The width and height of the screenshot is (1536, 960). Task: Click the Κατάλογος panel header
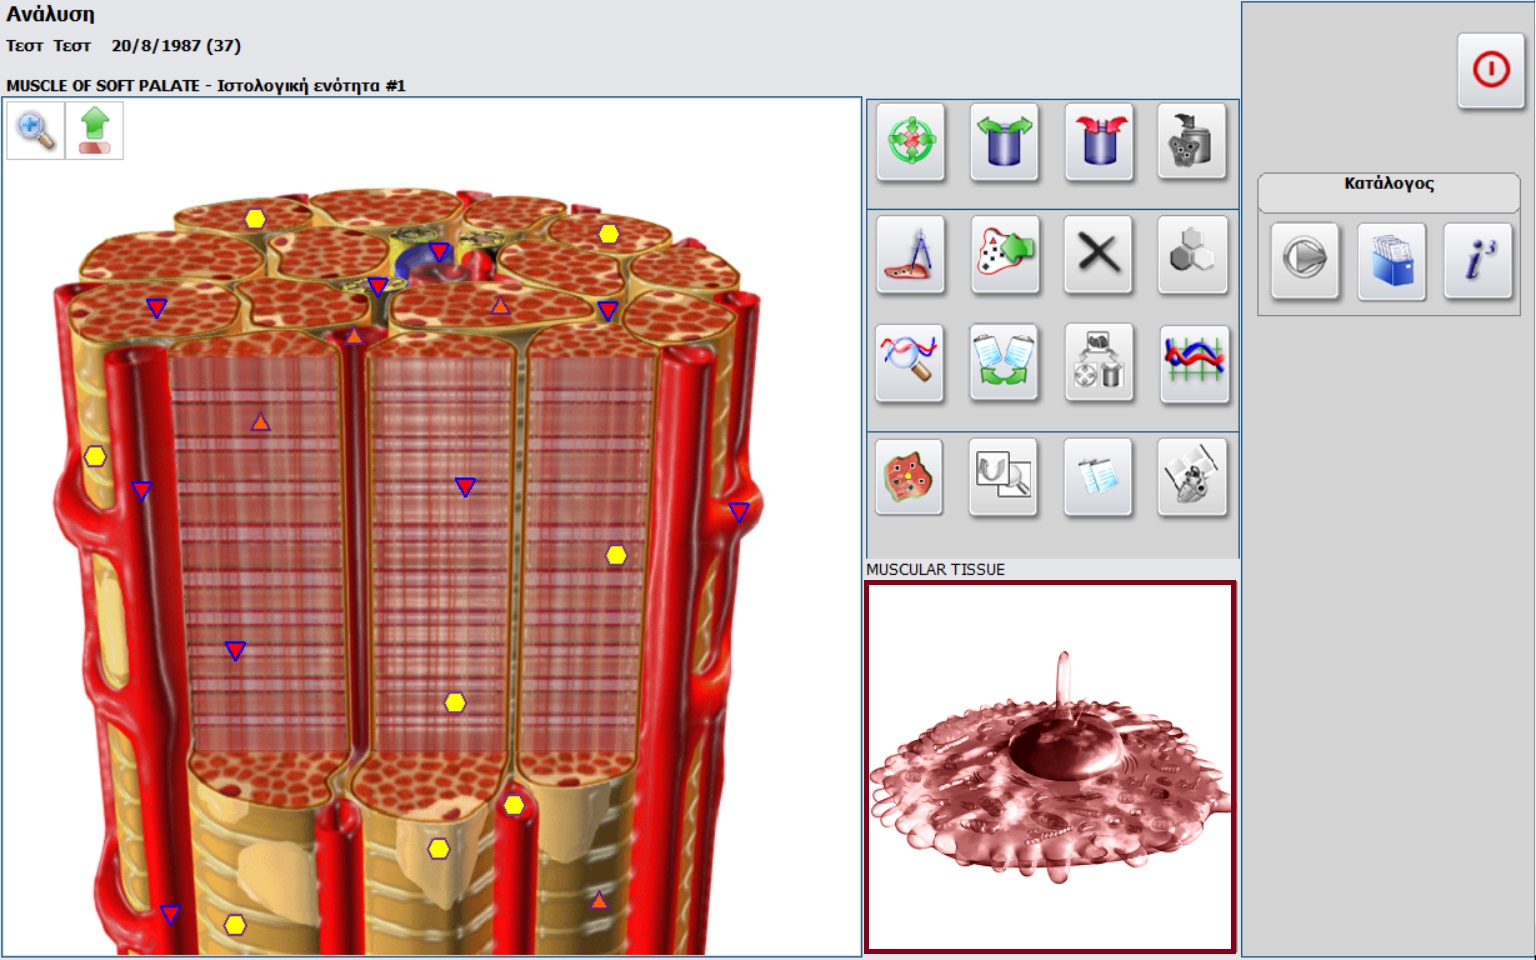pos(1389,191)
